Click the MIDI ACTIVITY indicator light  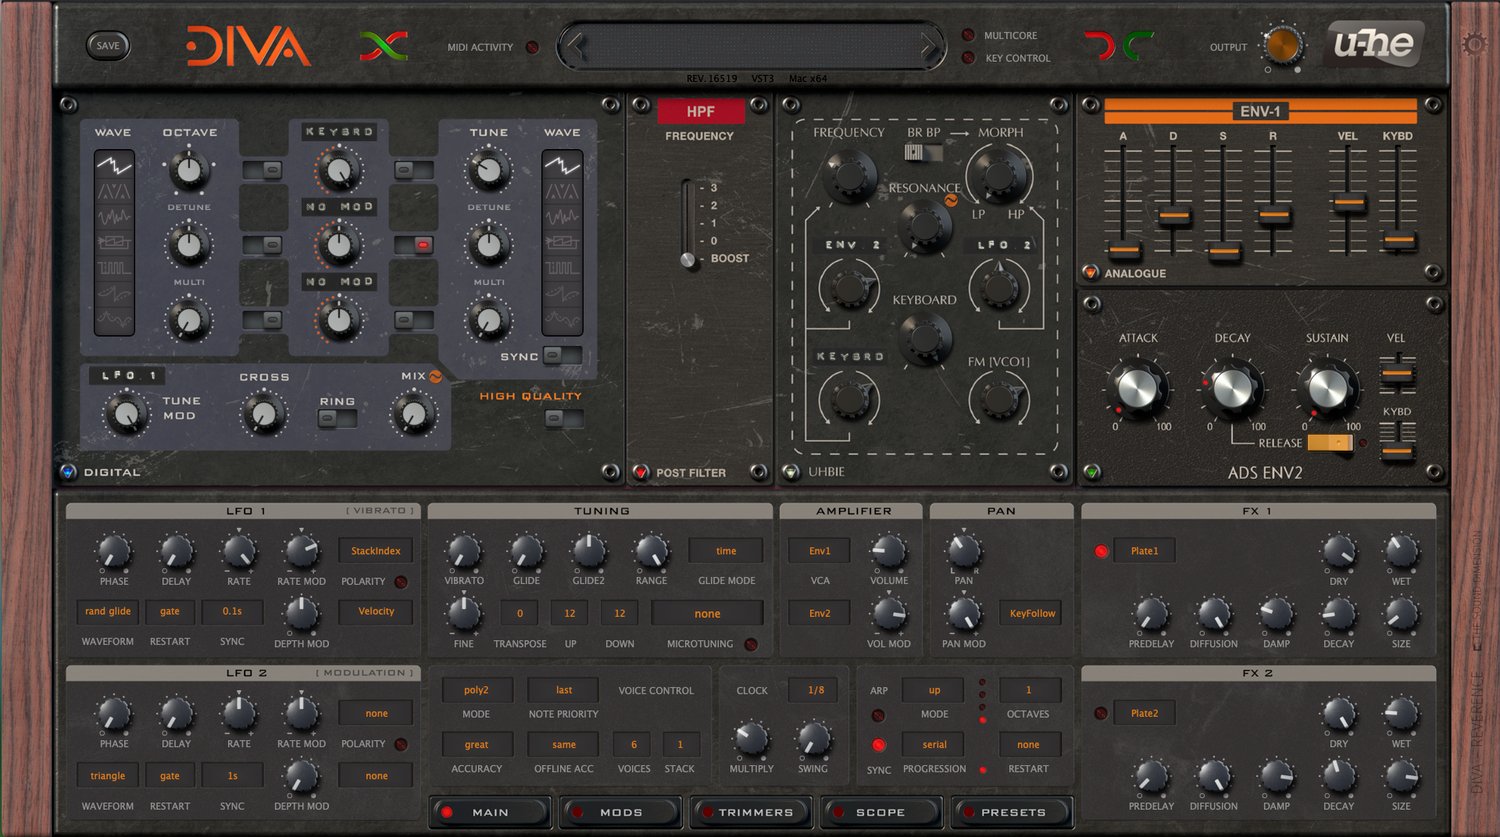[x=532, y=47]
